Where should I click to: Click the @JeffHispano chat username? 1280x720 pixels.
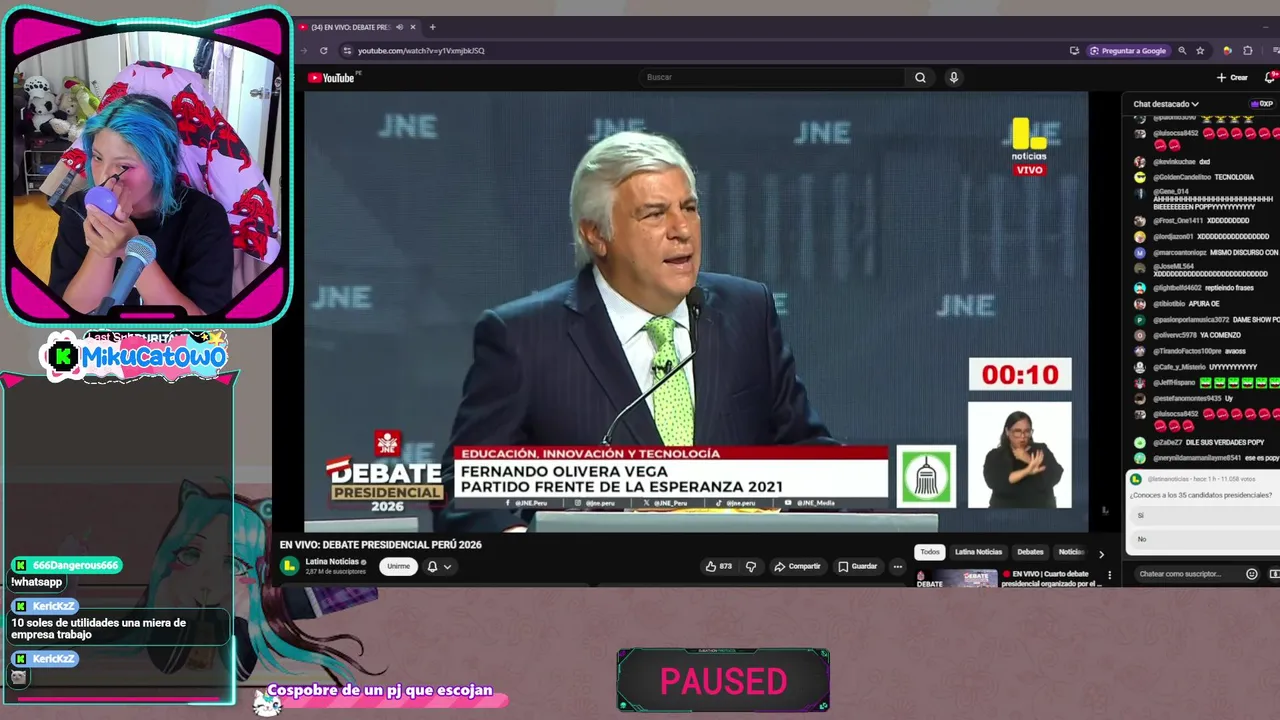click(1175, 382)
